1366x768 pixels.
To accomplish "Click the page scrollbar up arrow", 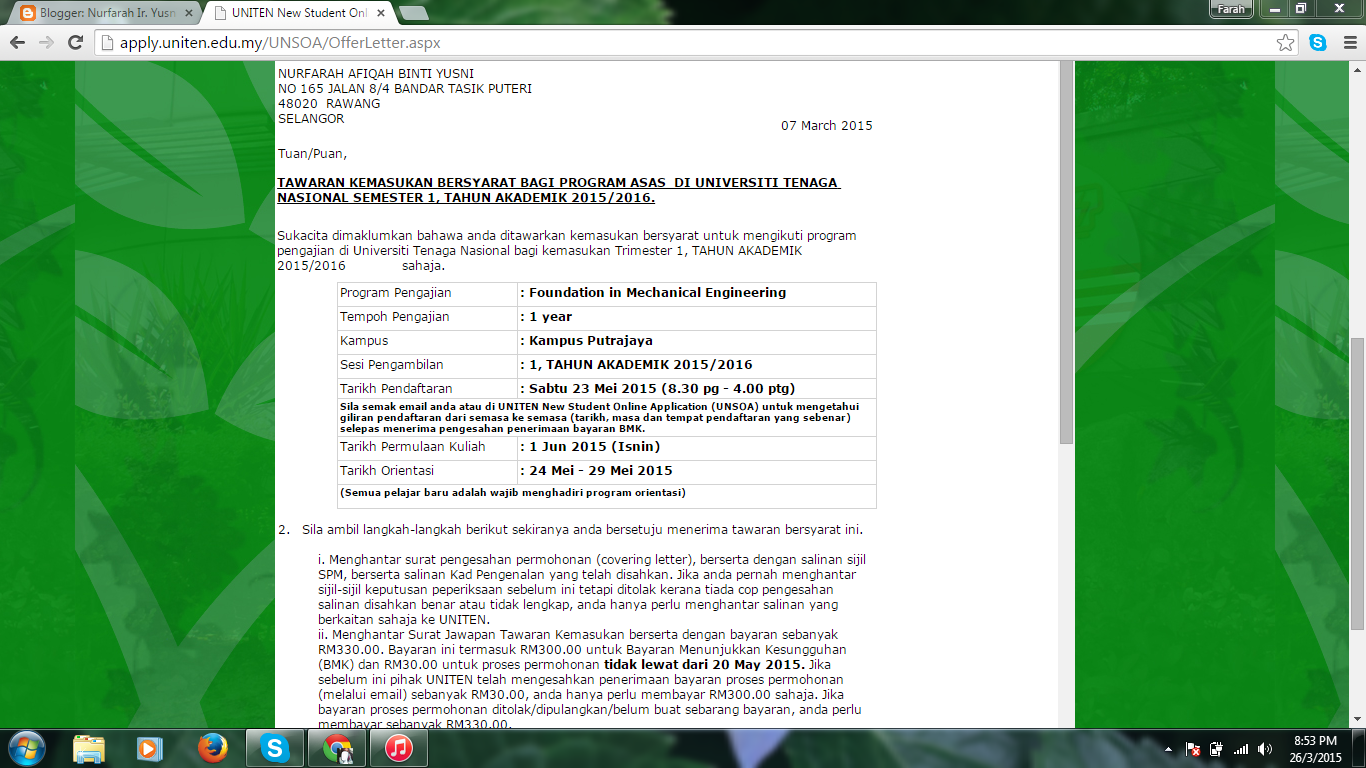I will click(x=1357, y=69).
